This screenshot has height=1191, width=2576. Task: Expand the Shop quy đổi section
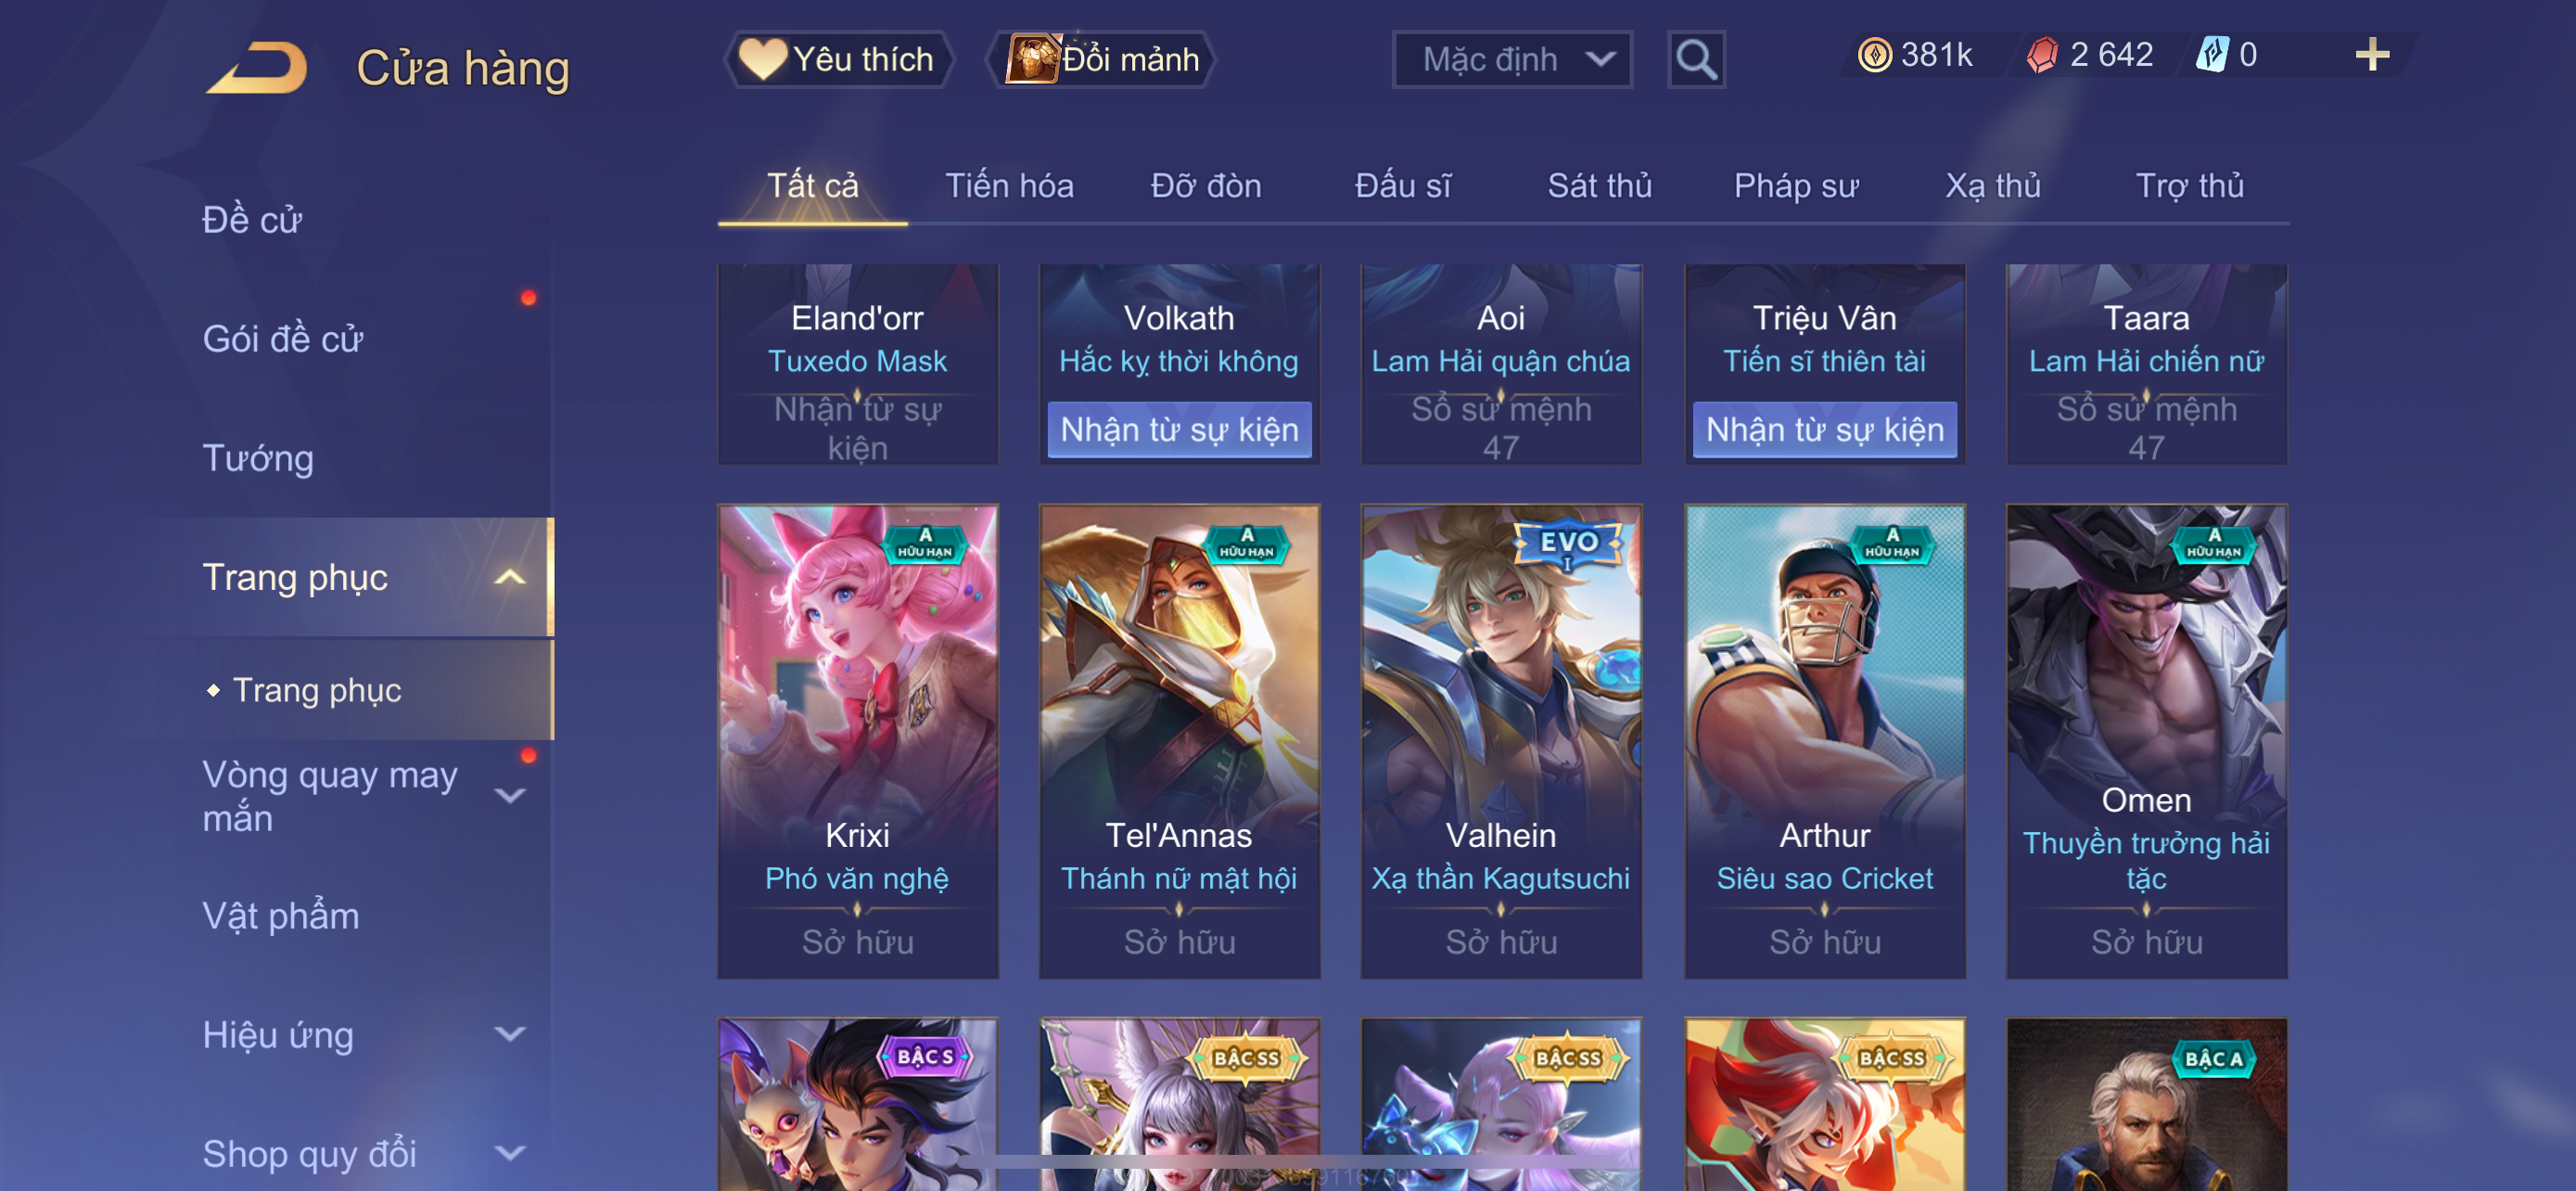click(510, 1153)
